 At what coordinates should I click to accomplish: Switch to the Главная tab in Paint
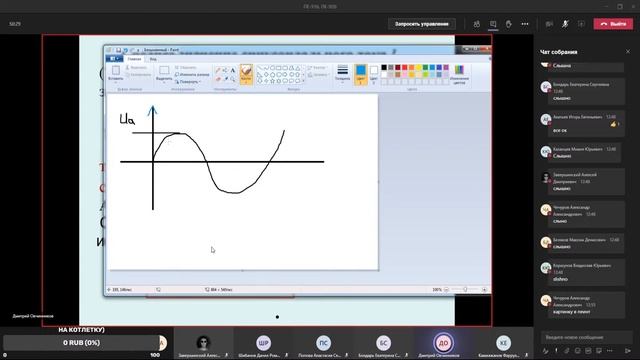click(134, 59)
